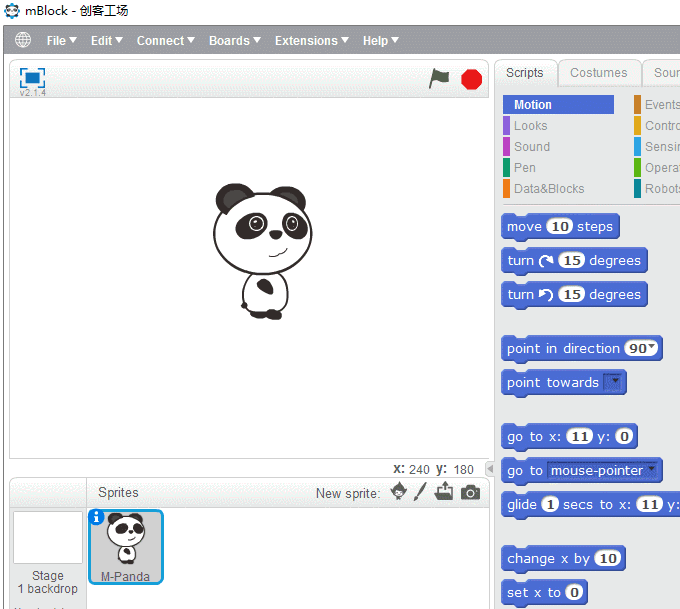
Task: Paint new sprite with brush icon
Action: (420, 492)
